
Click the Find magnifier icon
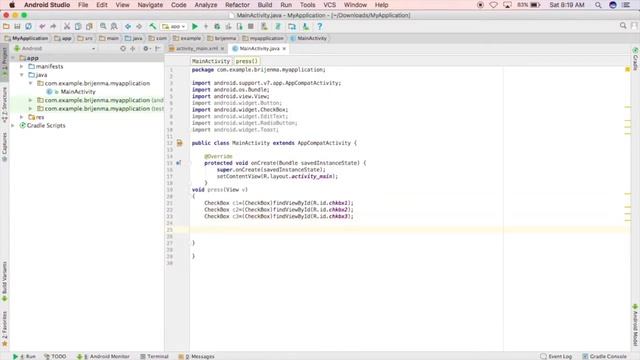click(x=103, y=27)
